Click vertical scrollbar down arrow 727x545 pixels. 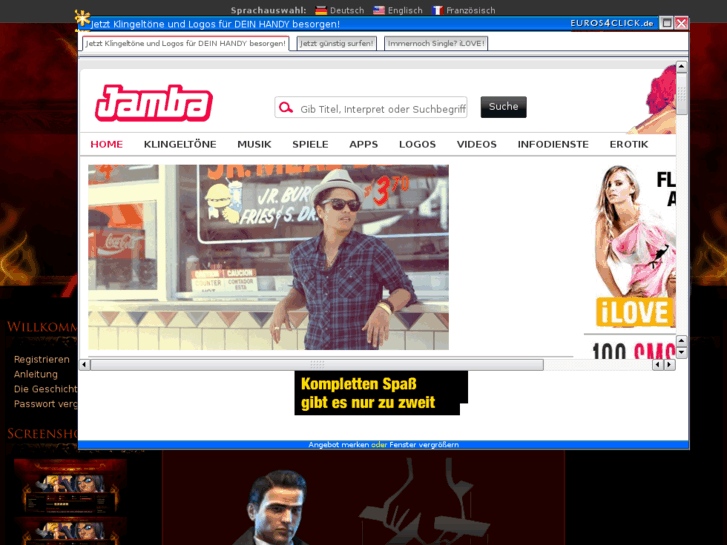click(682, 353)
